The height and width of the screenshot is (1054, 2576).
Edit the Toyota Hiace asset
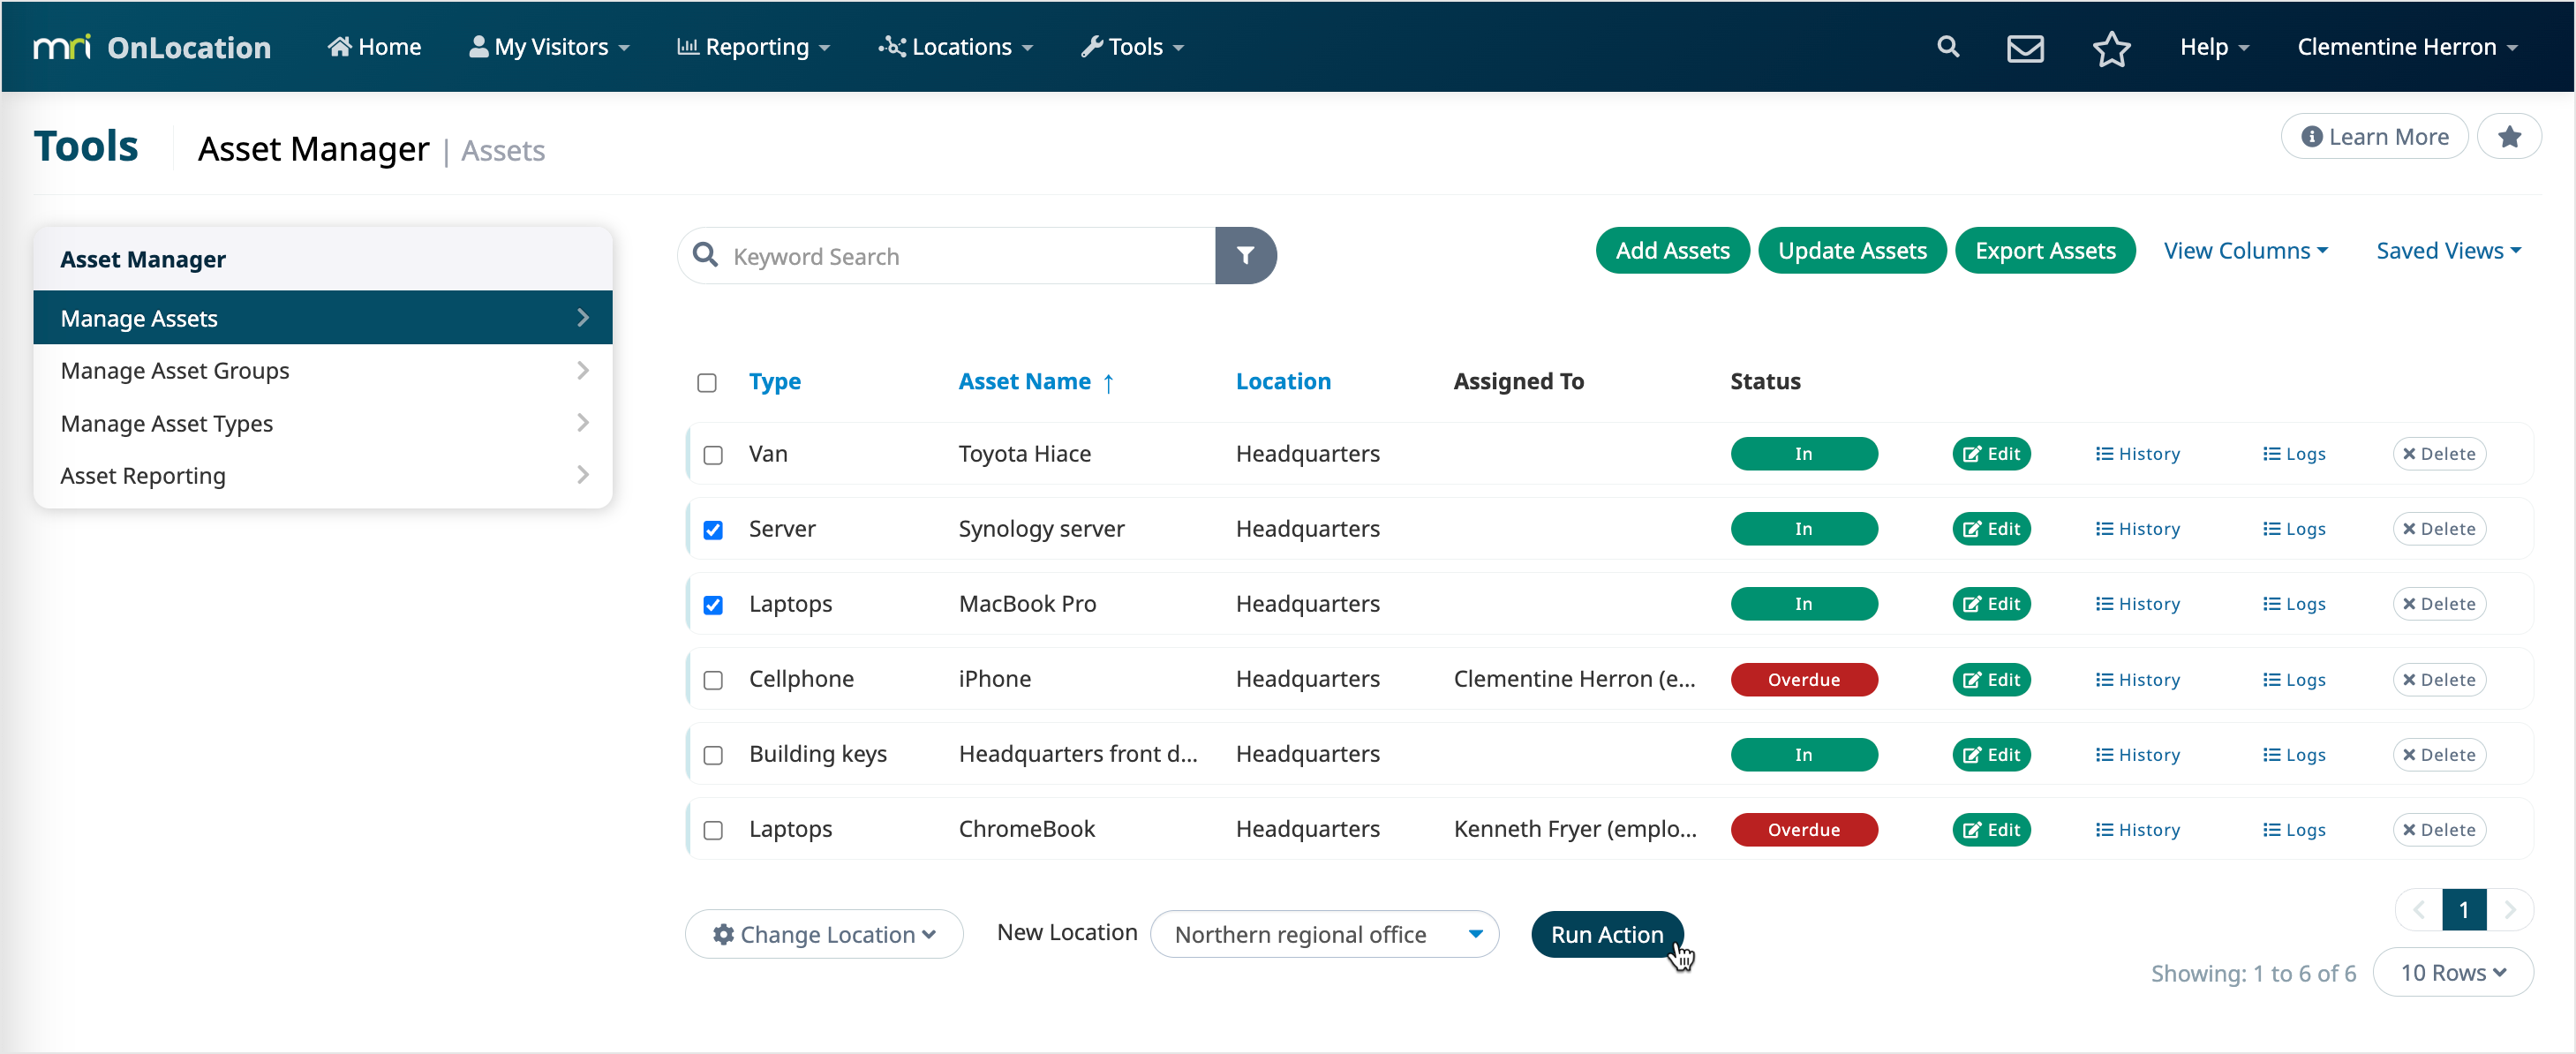(1990, 453)
